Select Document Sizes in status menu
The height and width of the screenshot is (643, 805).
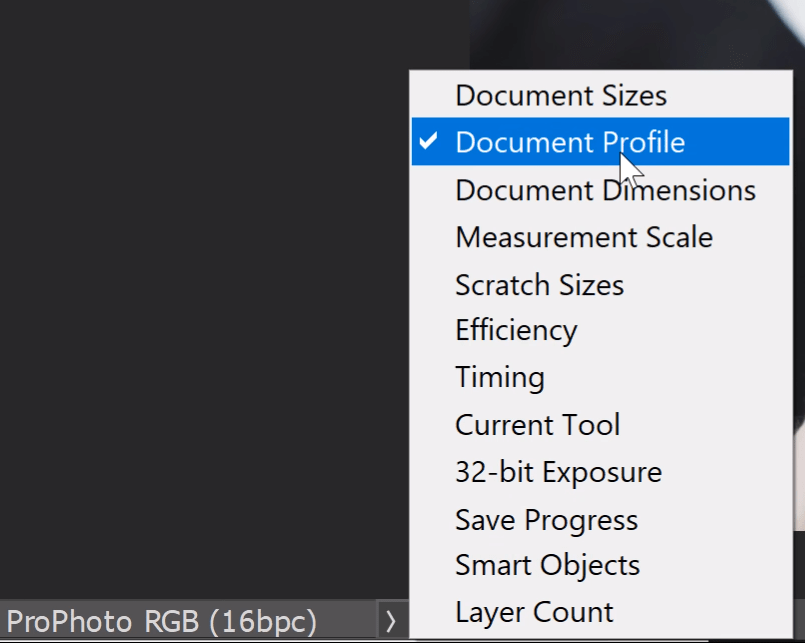560,96
